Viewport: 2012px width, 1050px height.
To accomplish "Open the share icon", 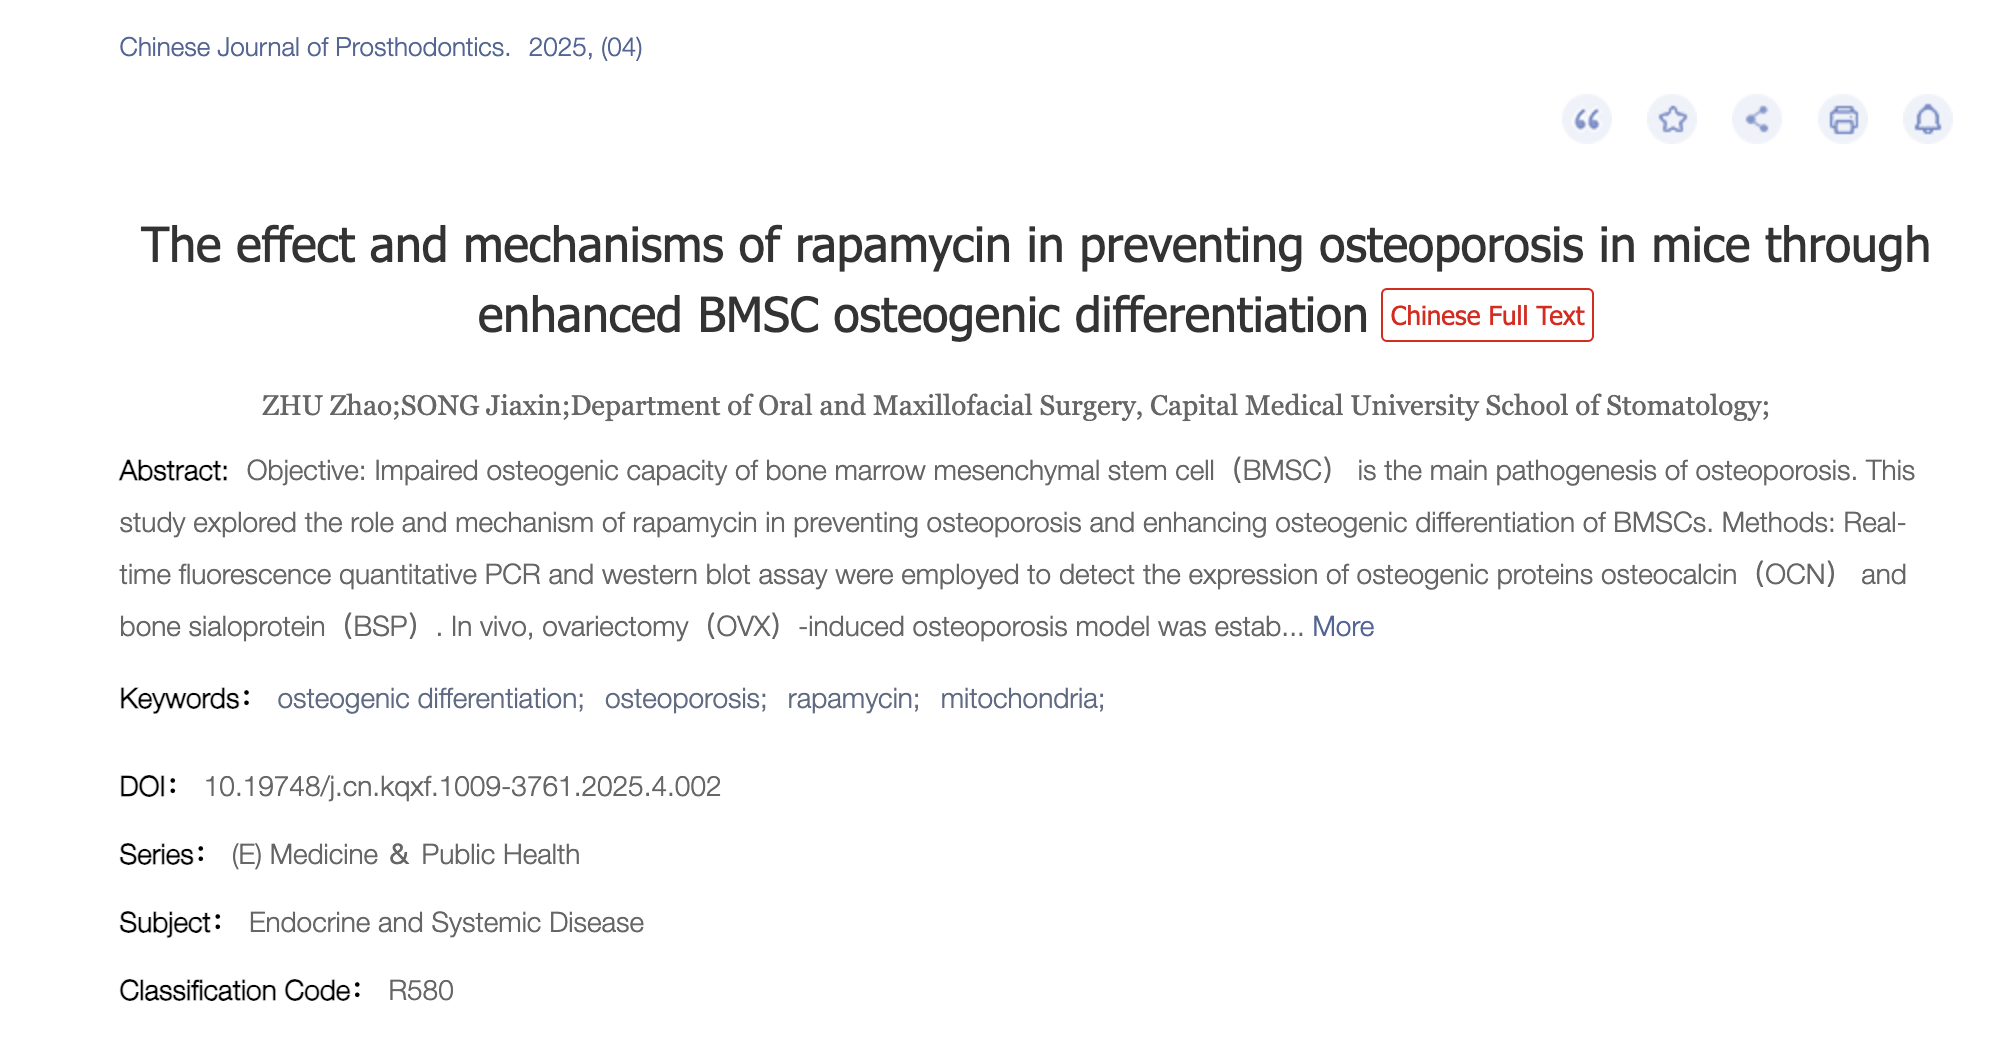I will click(x=1757, y=120).
